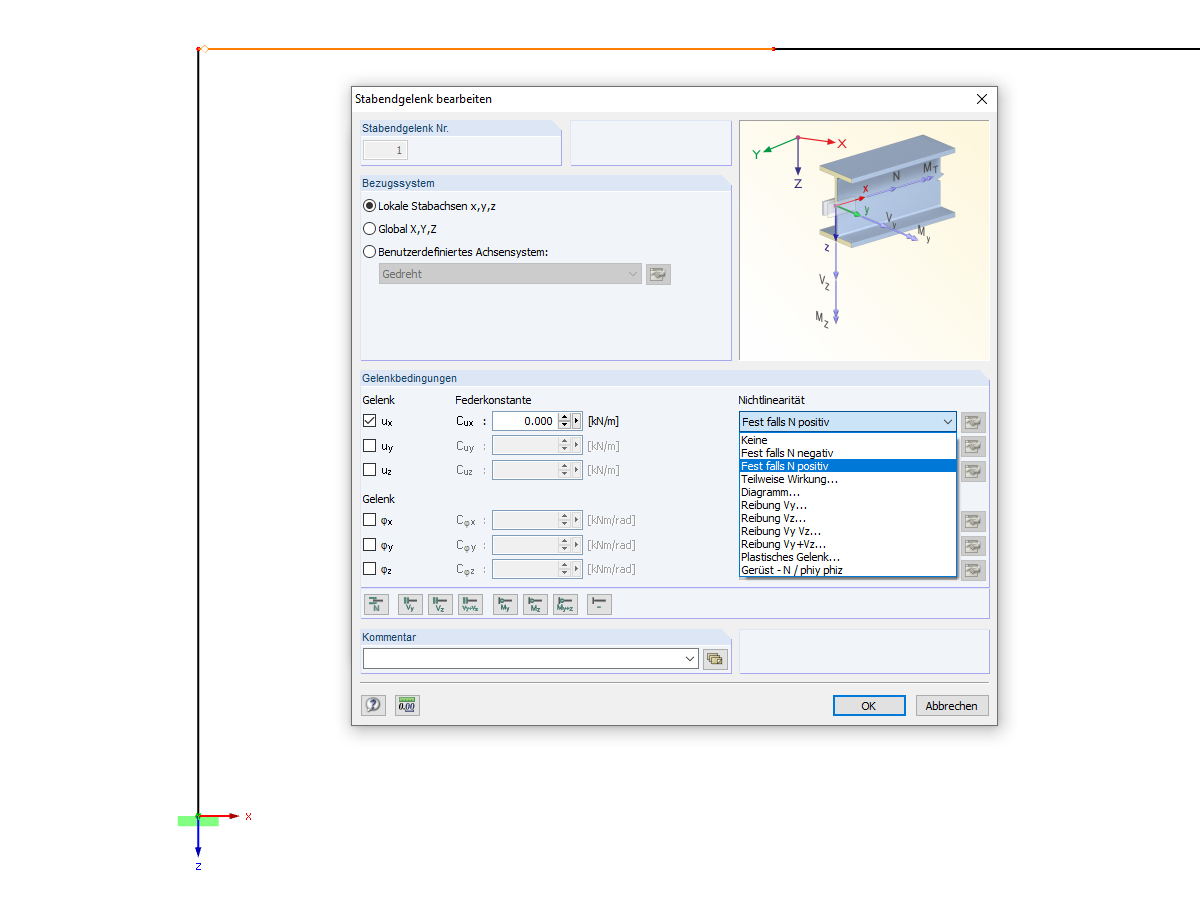Image resolution: width=1200 pixels, height=900 pixels.
Task: Open Cux value options arrow button
Action: point(577,422)
